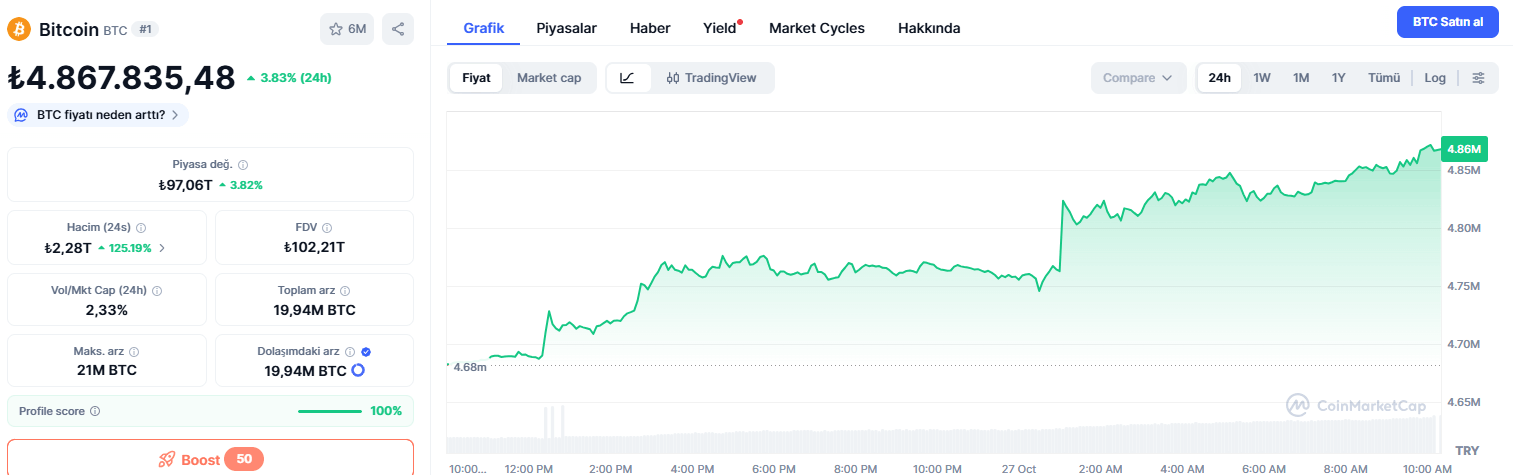Open info icon next to Maks. arz
Screen dimensions: 1513x475
click(134, 352)
